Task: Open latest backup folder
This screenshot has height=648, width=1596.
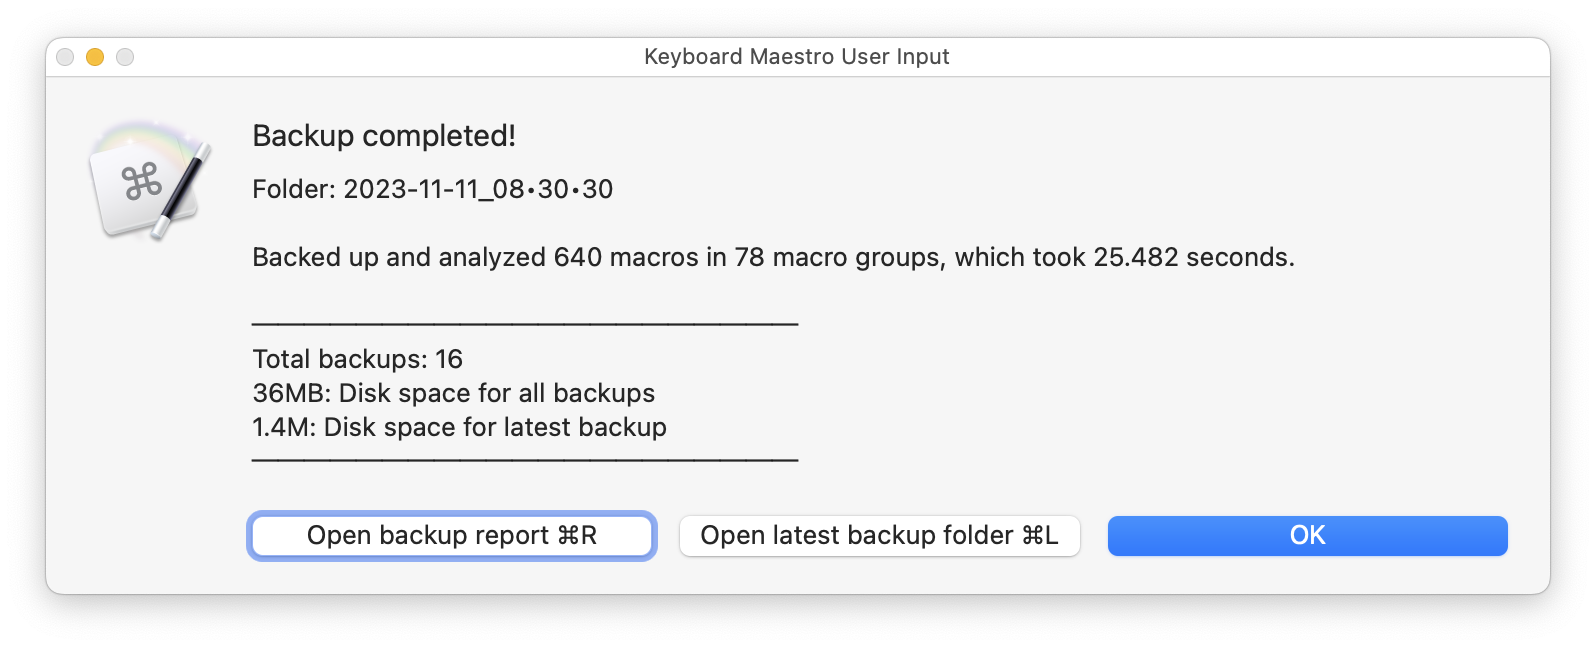Action: pos(879,535)
